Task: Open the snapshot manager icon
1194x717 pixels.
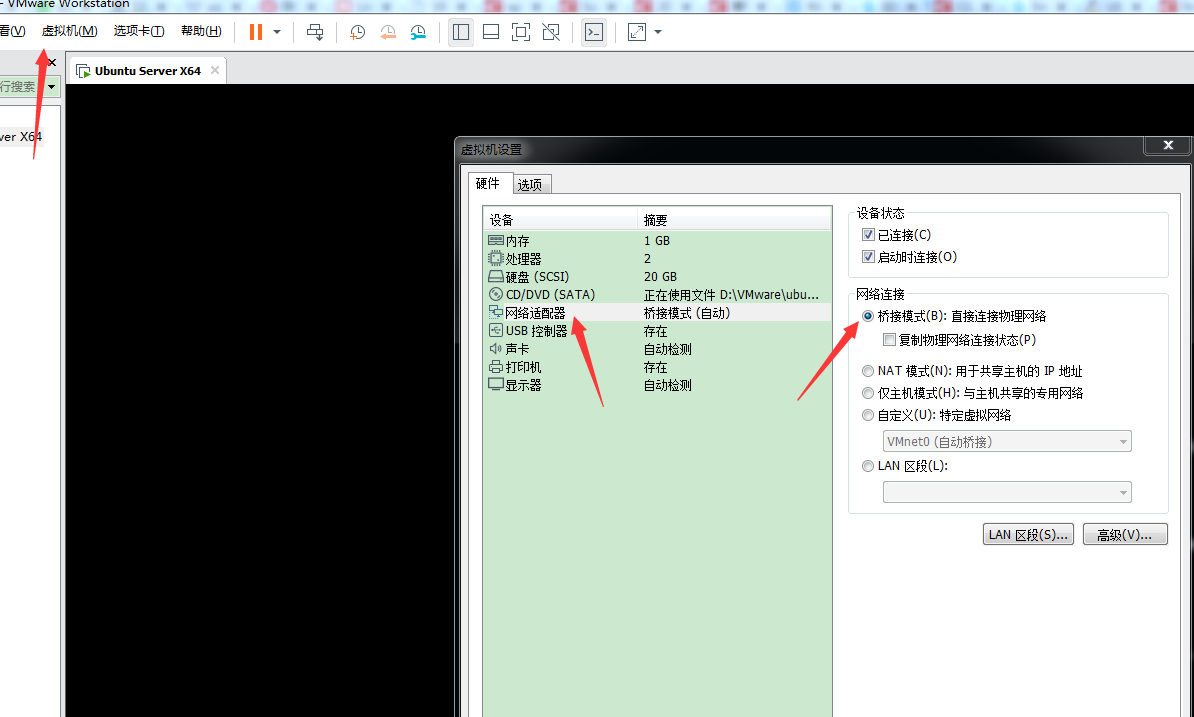Action: tap(418, 32)
